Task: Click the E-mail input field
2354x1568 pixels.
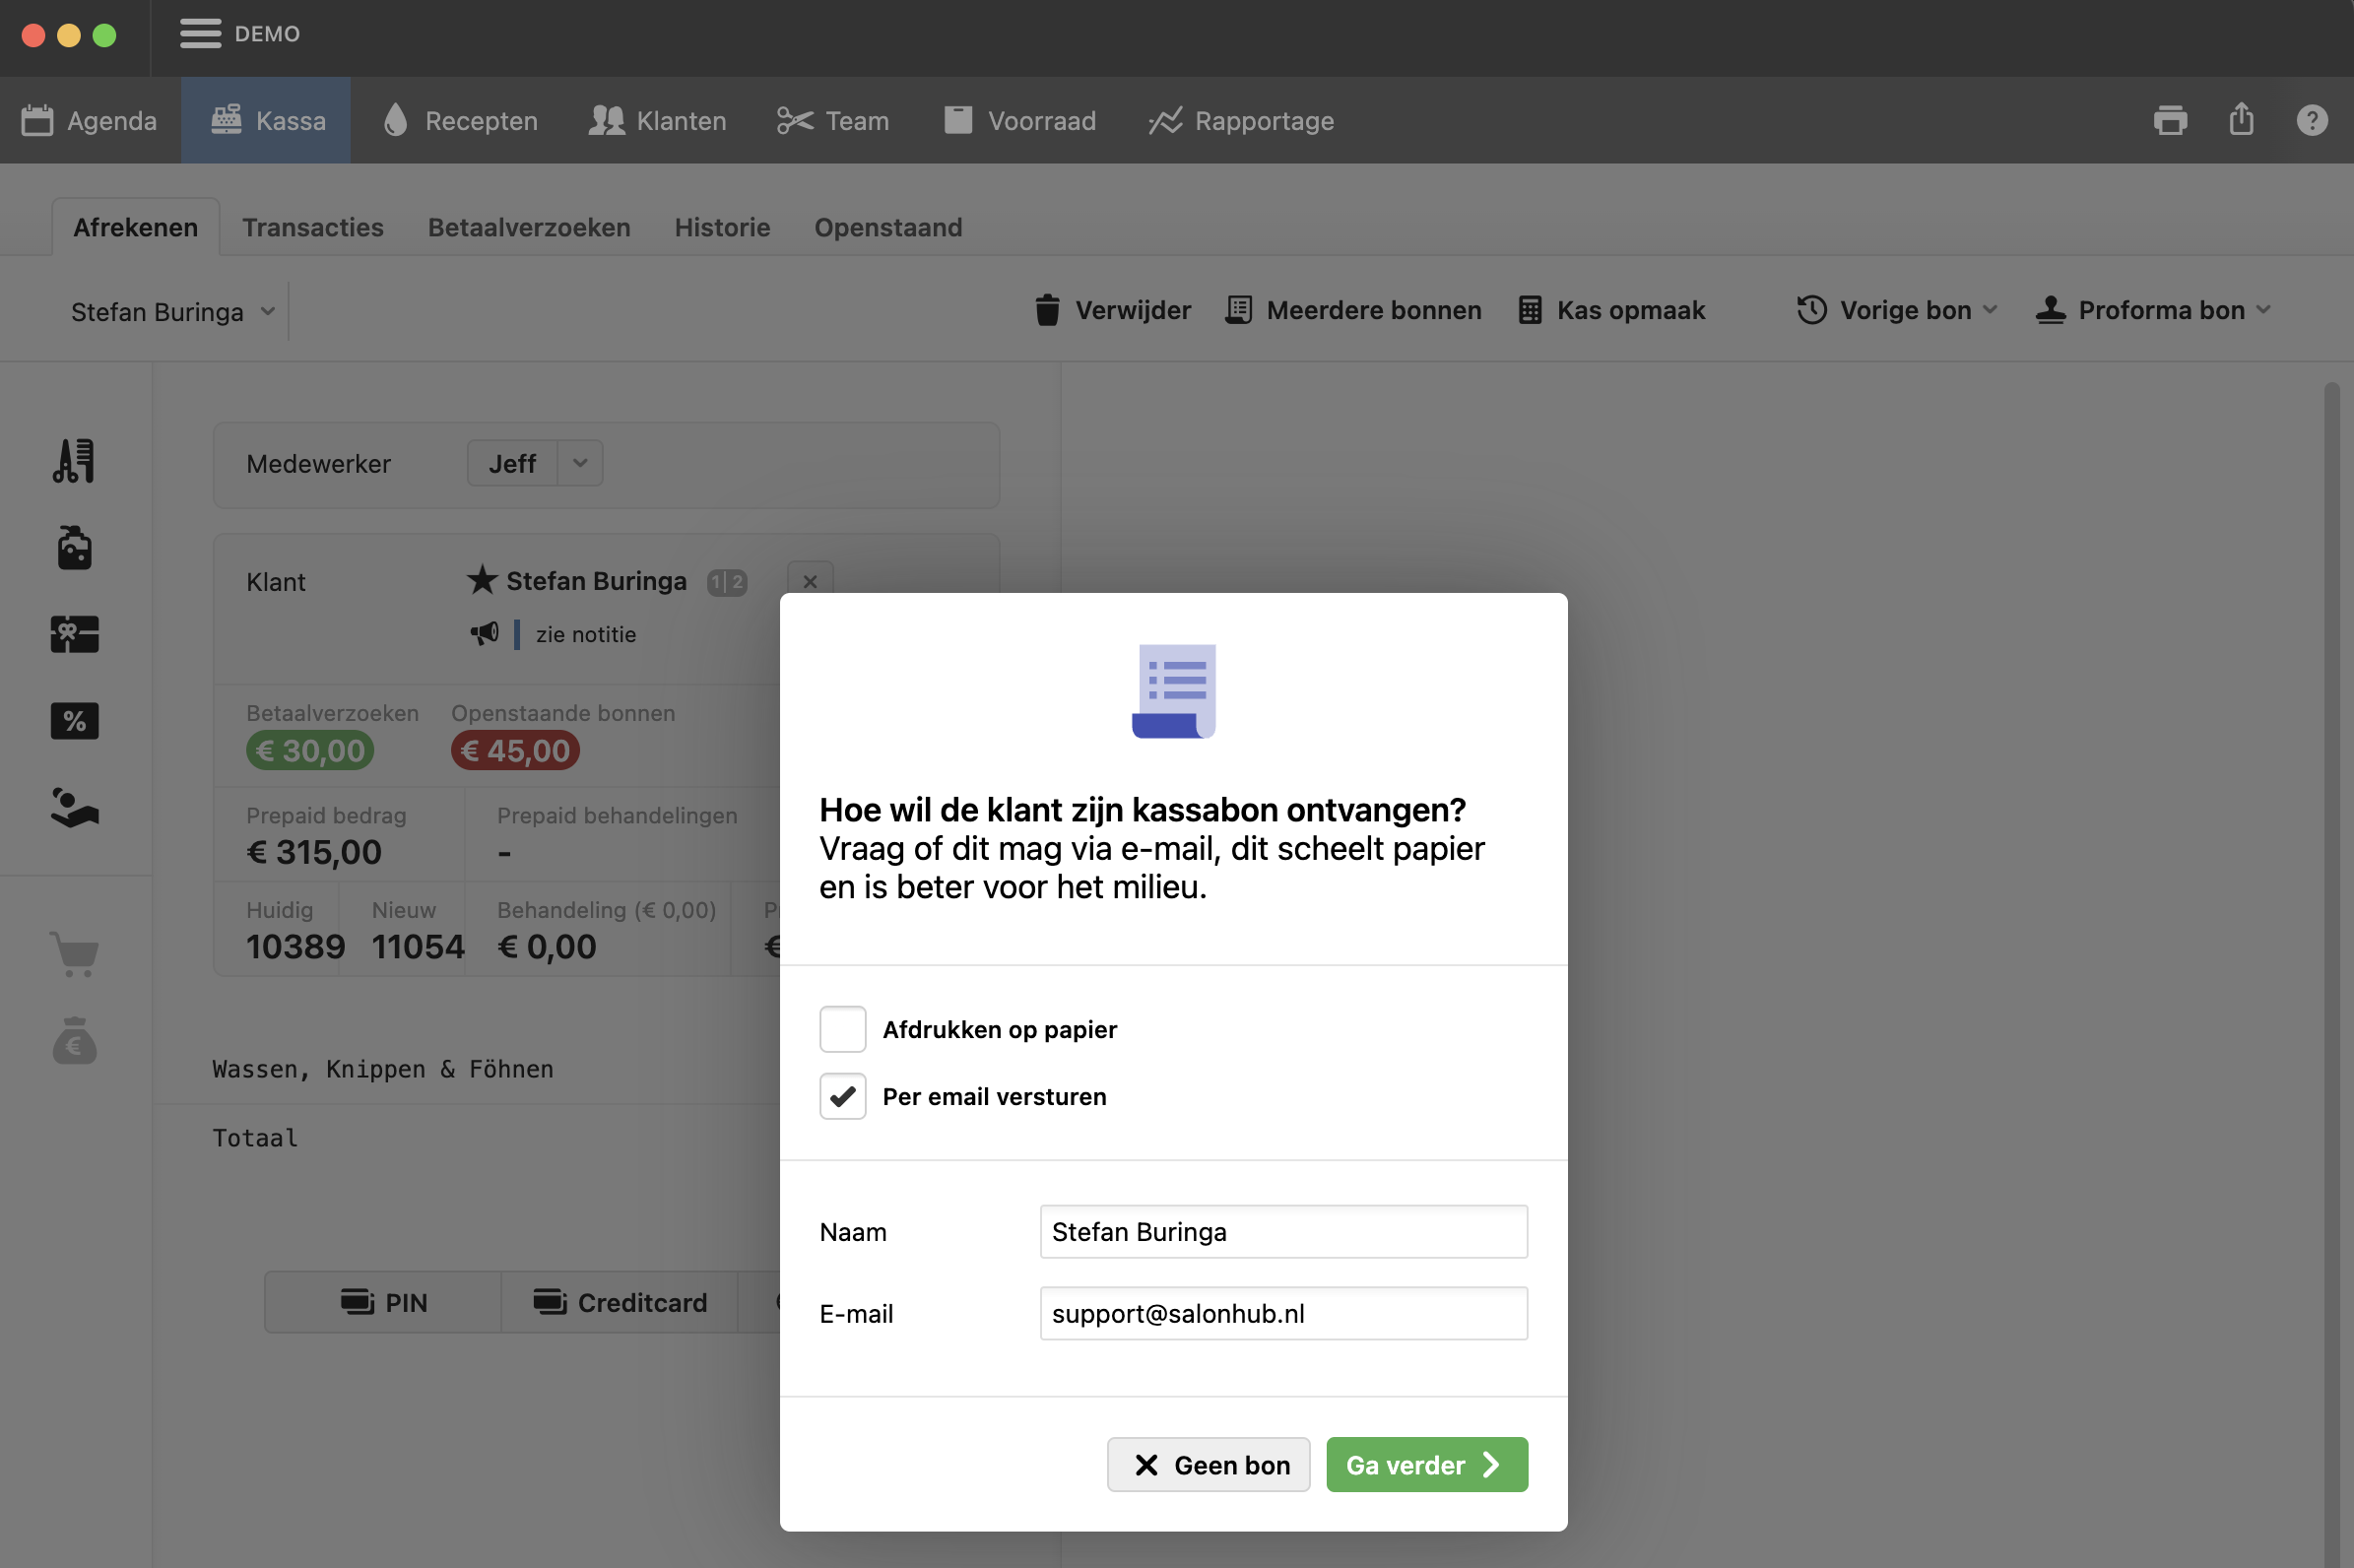Action: 1283,1313
